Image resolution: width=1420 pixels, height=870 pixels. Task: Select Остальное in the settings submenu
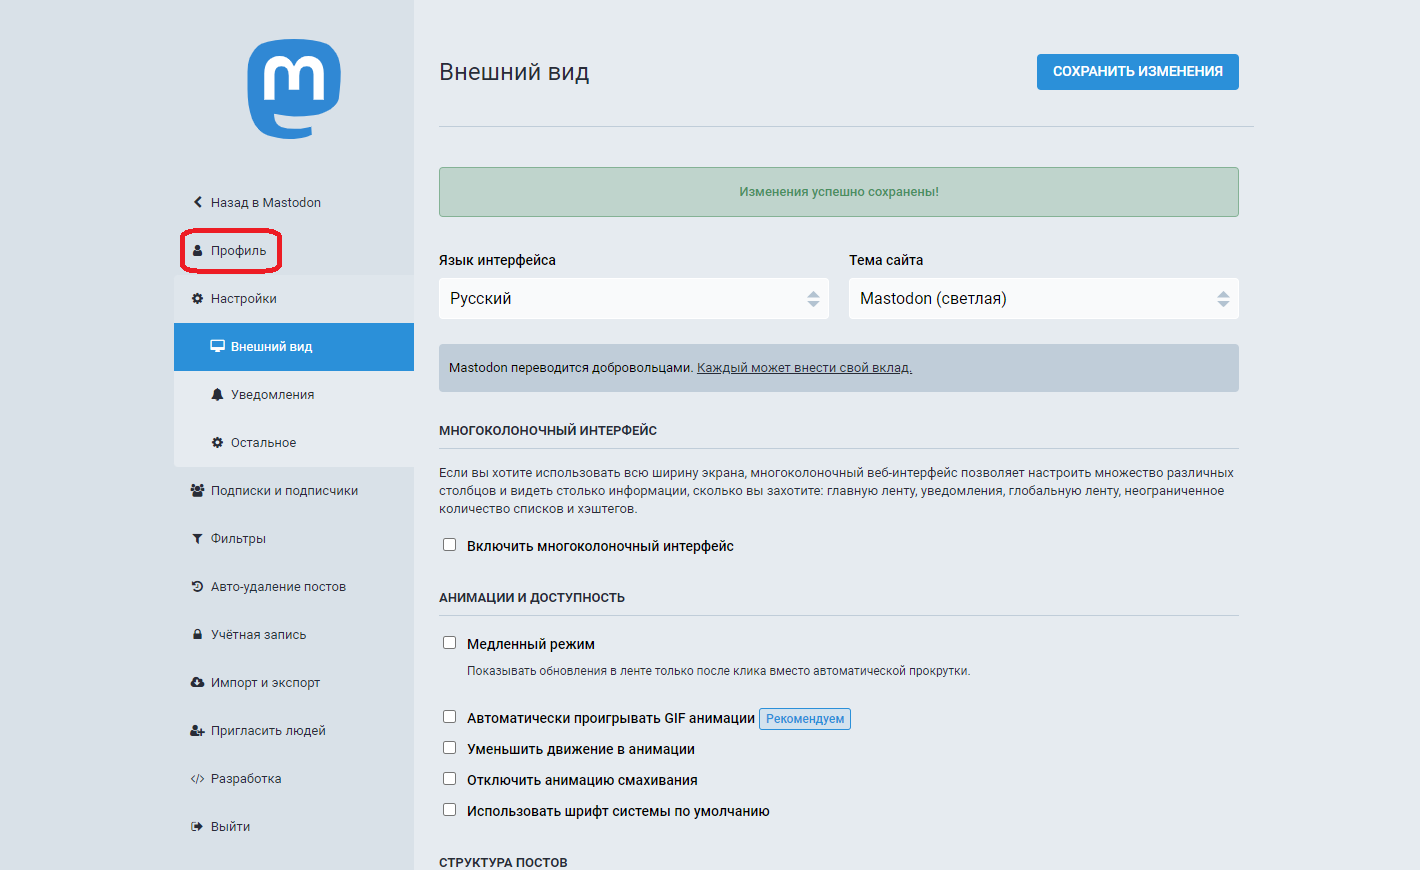[x=263, y=443]
